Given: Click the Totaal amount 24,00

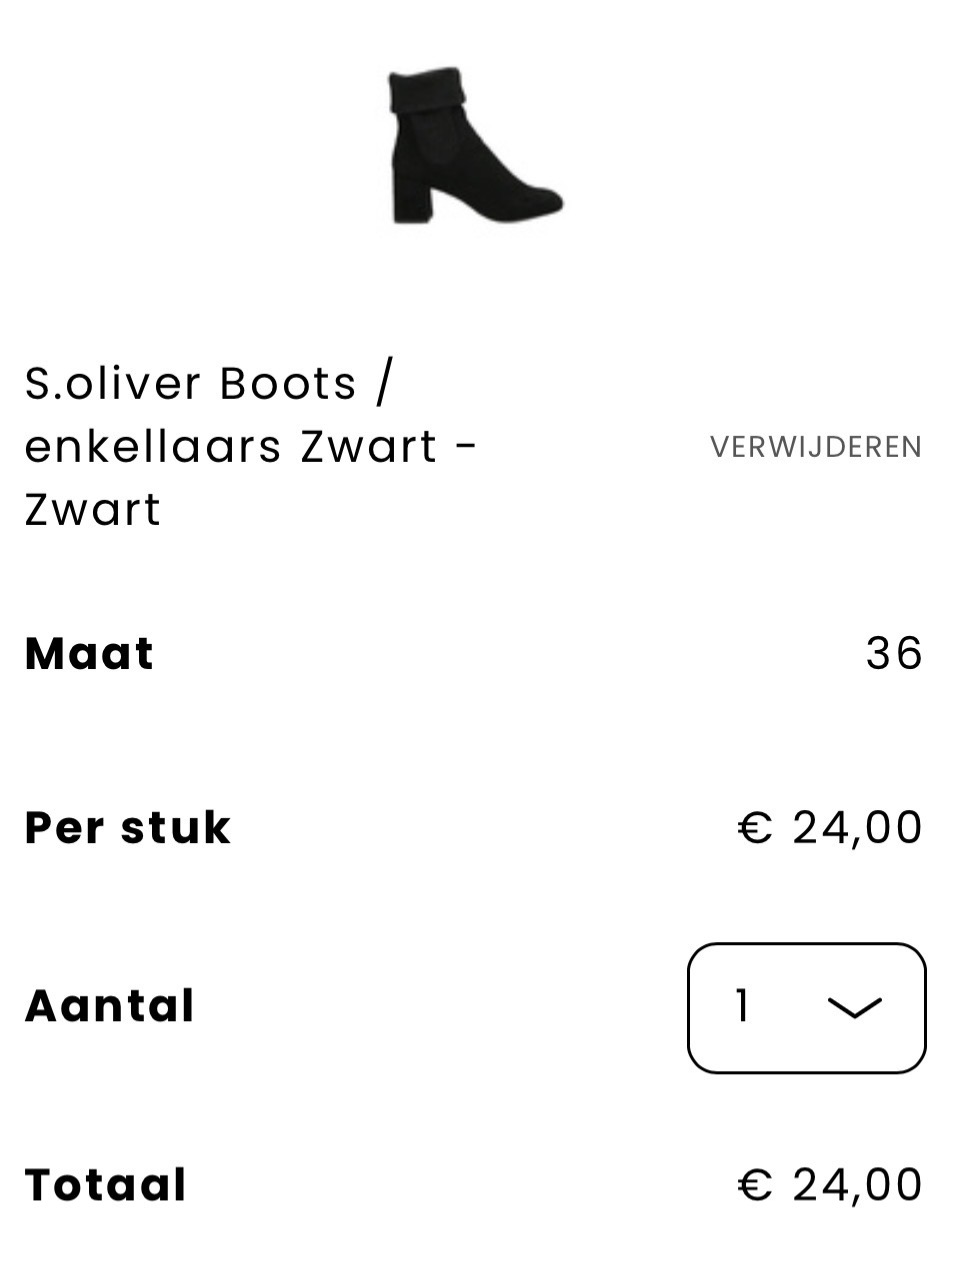Looking at the screenshot, I should (857, 1185).
